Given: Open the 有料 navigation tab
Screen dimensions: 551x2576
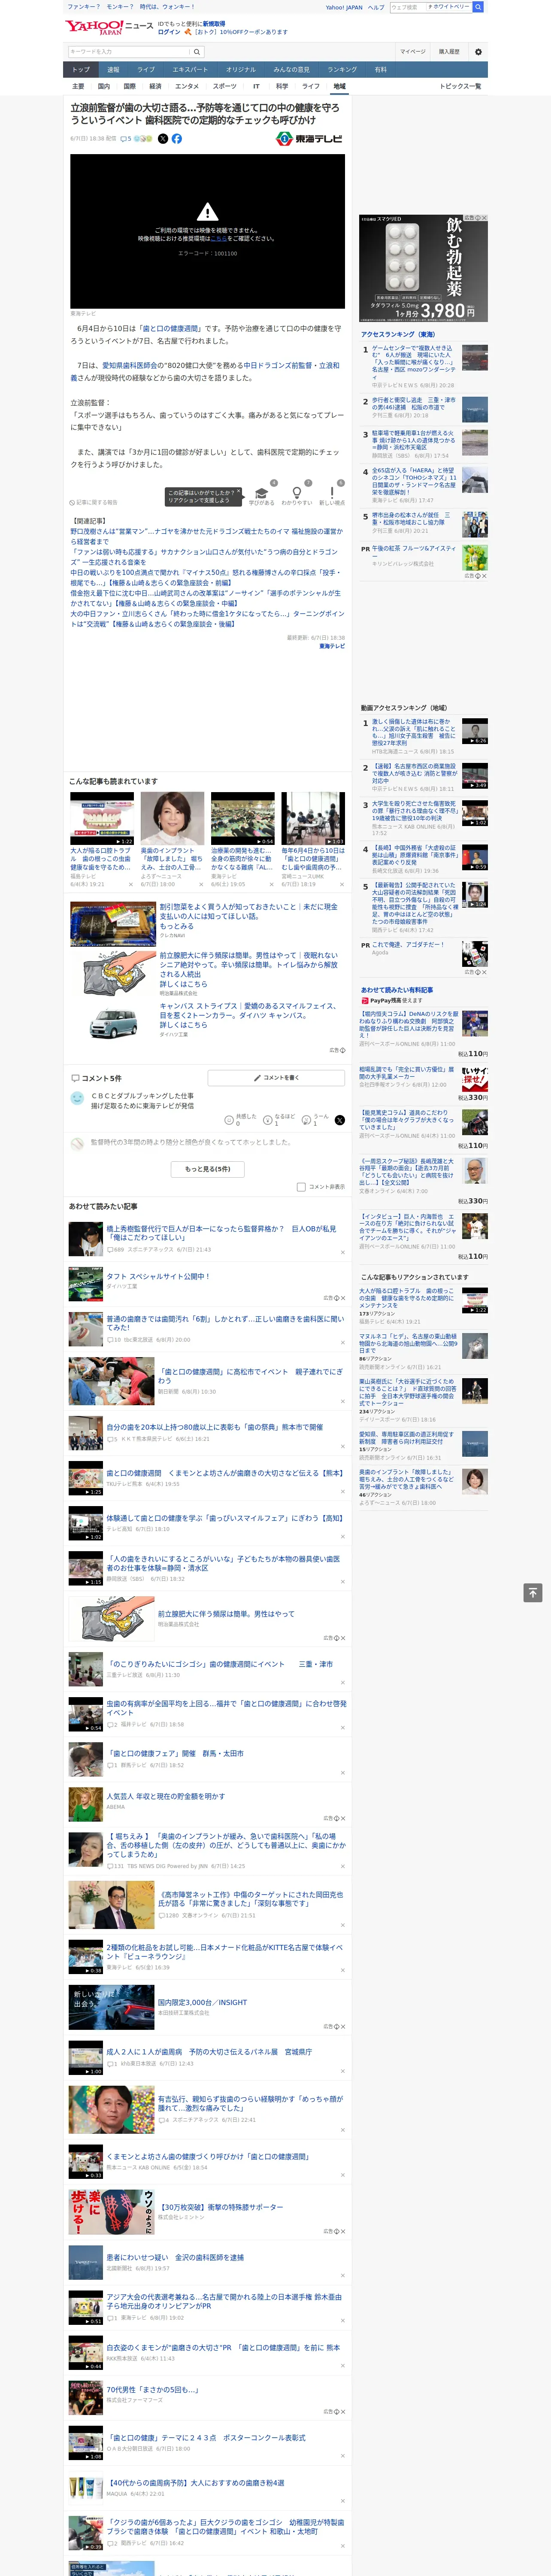Looking at the screenshot, I should pyautogui.click(x=380, y=70).
